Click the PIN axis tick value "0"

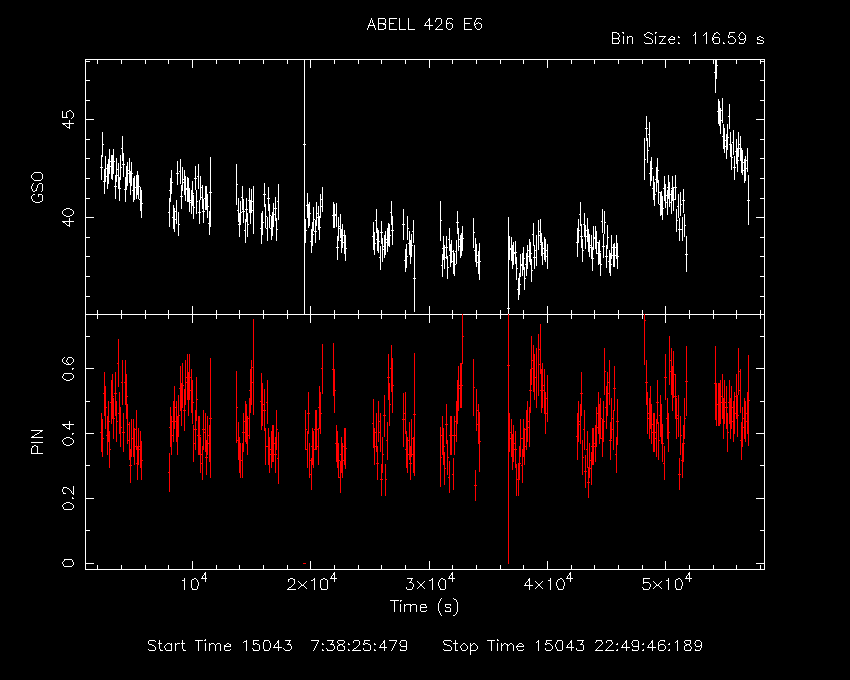(x=68, y=563)
